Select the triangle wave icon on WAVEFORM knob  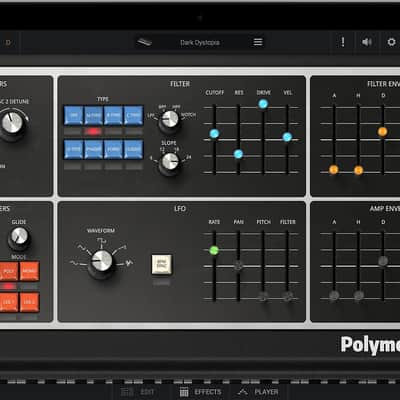tap(81, 247)
